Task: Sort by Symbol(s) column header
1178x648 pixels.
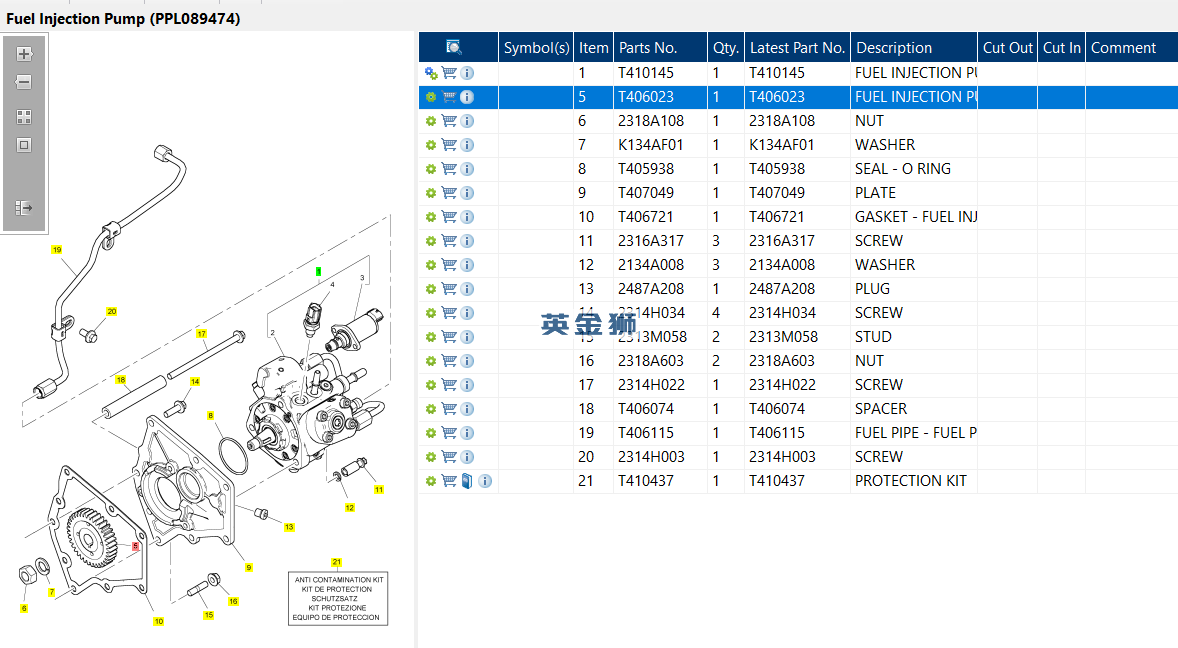Action: (536, 47)
